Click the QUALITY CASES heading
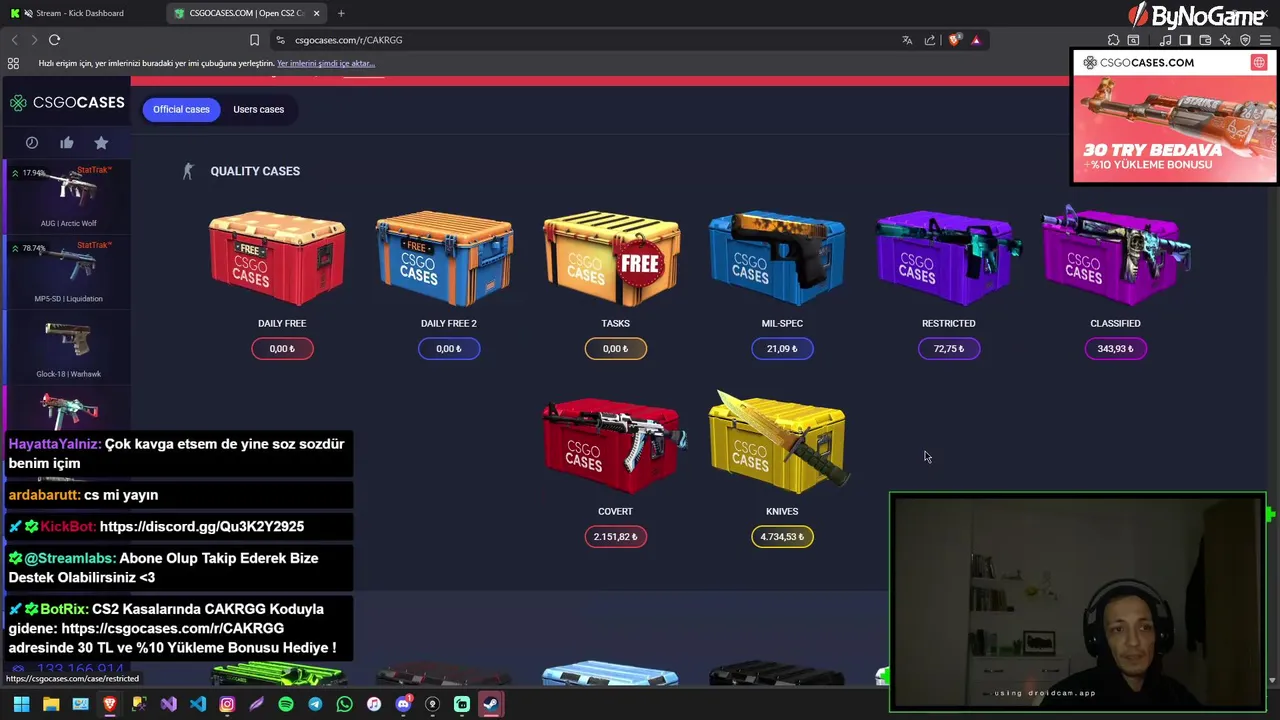This screenshot has width=1280, height=720. [x=255, y=171]
